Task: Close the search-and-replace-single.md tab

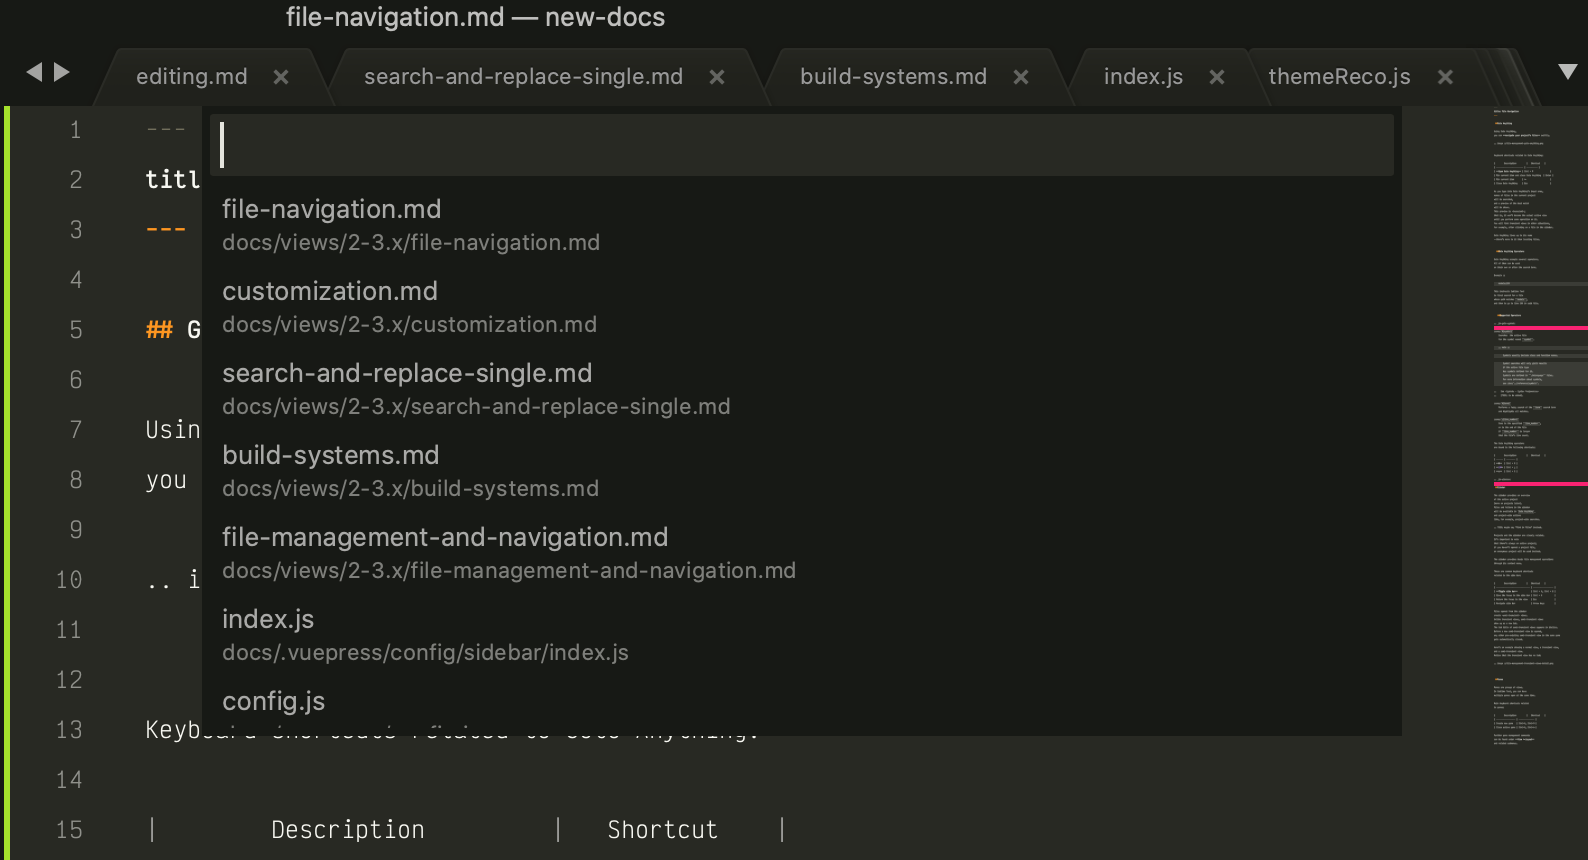Action: [717, 77]
